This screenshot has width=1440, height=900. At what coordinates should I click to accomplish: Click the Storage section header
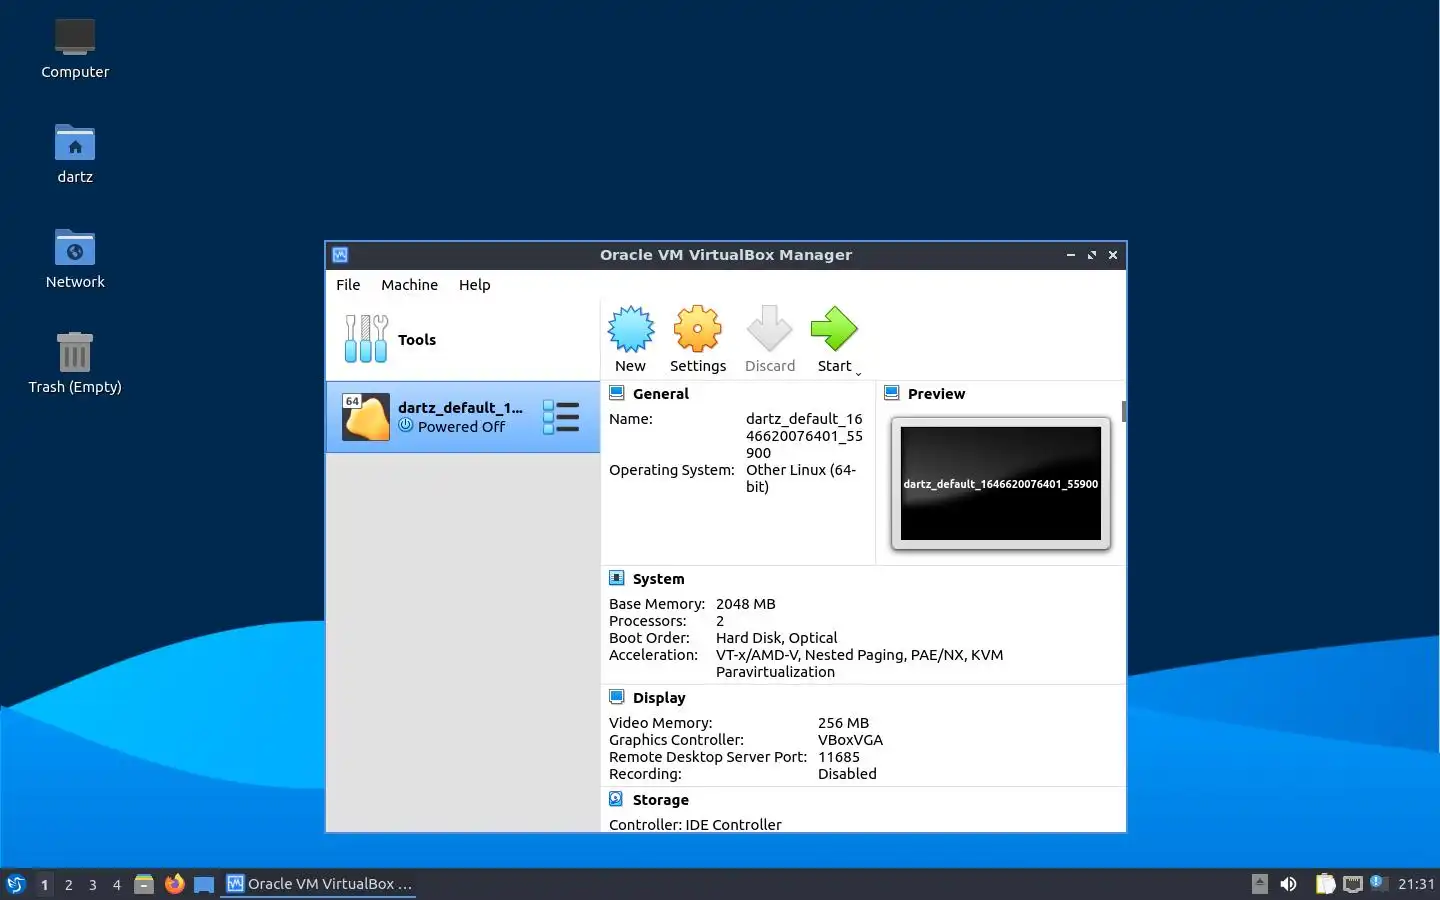[x=661, y=800]
